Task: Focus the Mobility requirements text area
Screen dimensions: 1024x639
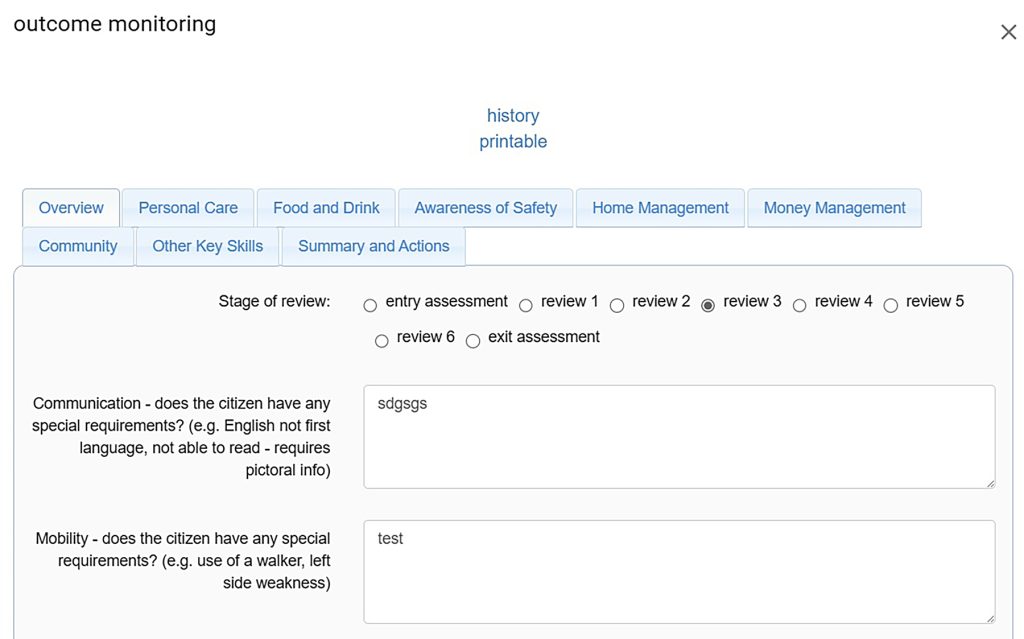Action: click(x=679, y=572)
